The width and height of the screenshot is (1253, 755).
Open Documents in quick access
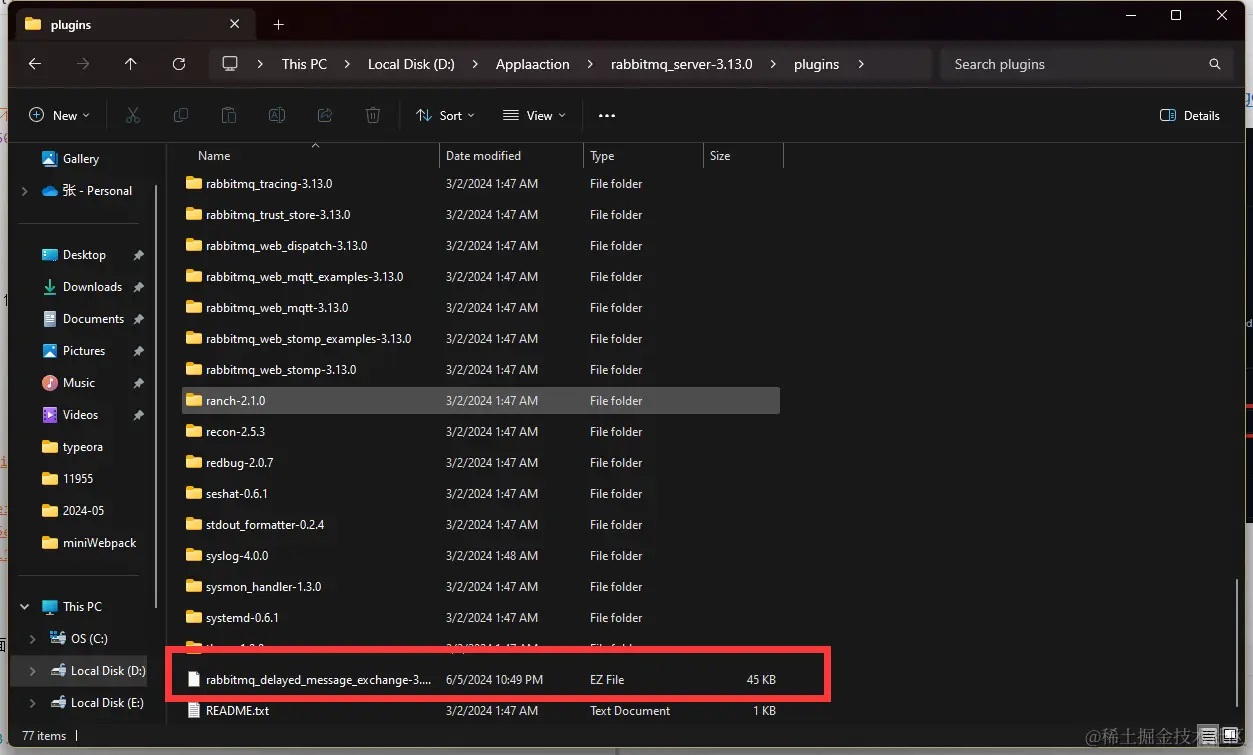coord(93,318)
